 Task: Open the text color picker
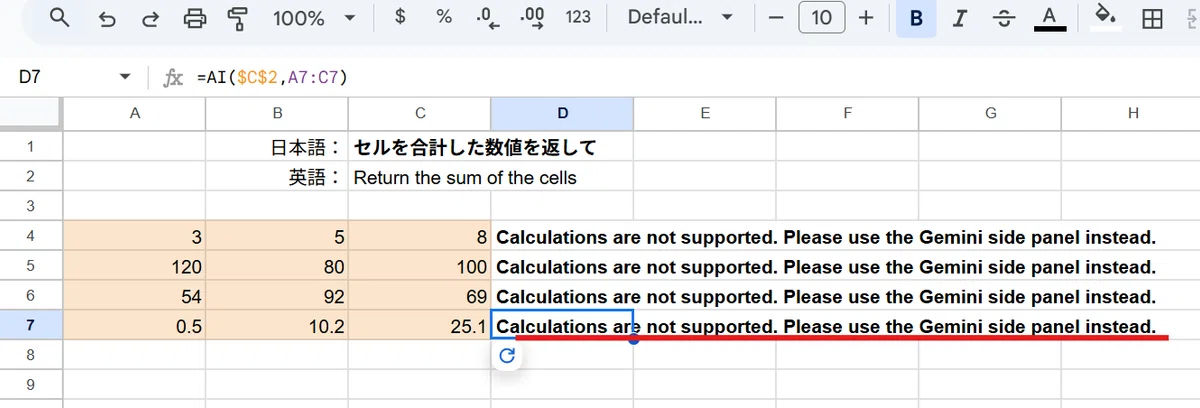point(1049,17)
